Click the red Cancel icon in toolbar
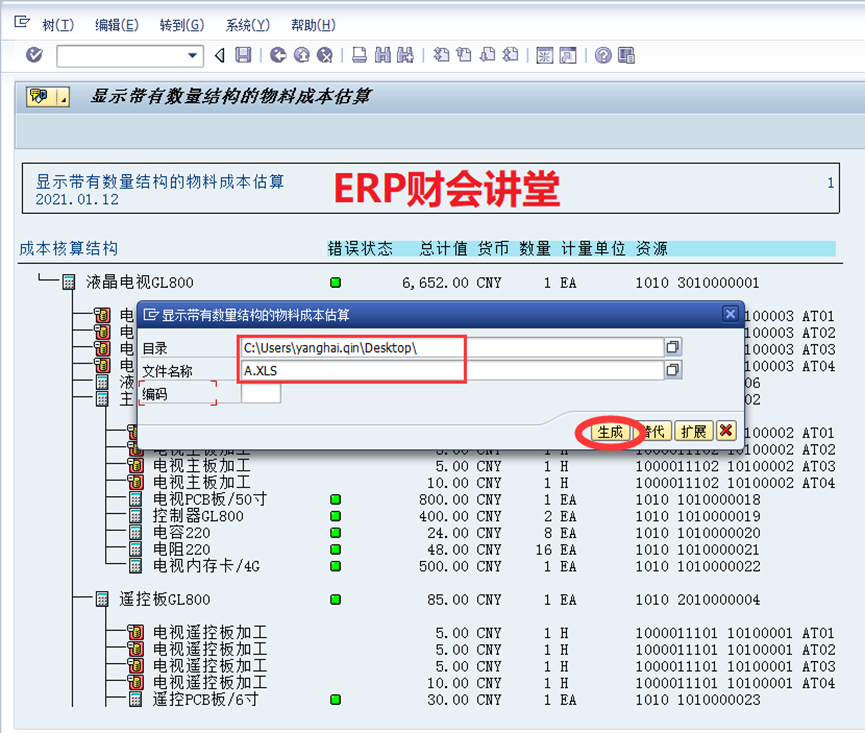The width and height of the screenshot is (865, 733). 325,55
